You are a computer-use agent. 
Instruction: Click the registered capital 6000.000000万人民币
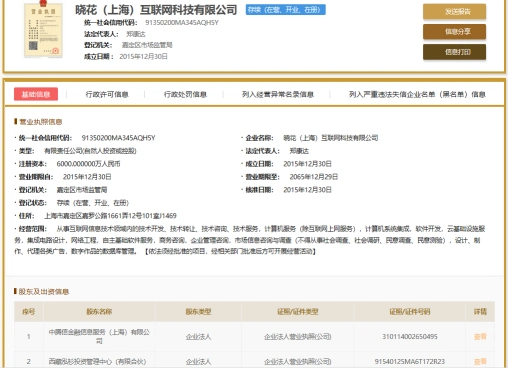click(x=88, y=164)
